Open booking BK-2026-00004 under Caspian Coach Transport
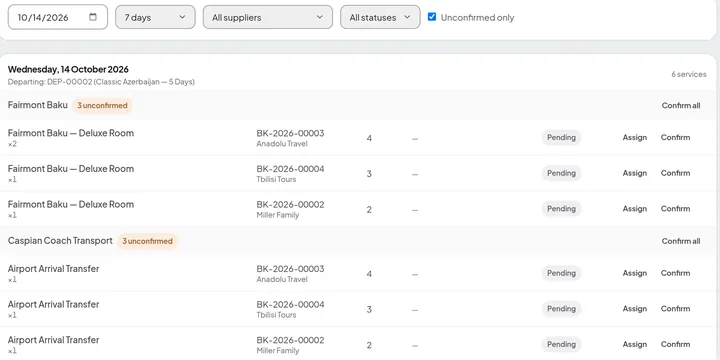 290,304
